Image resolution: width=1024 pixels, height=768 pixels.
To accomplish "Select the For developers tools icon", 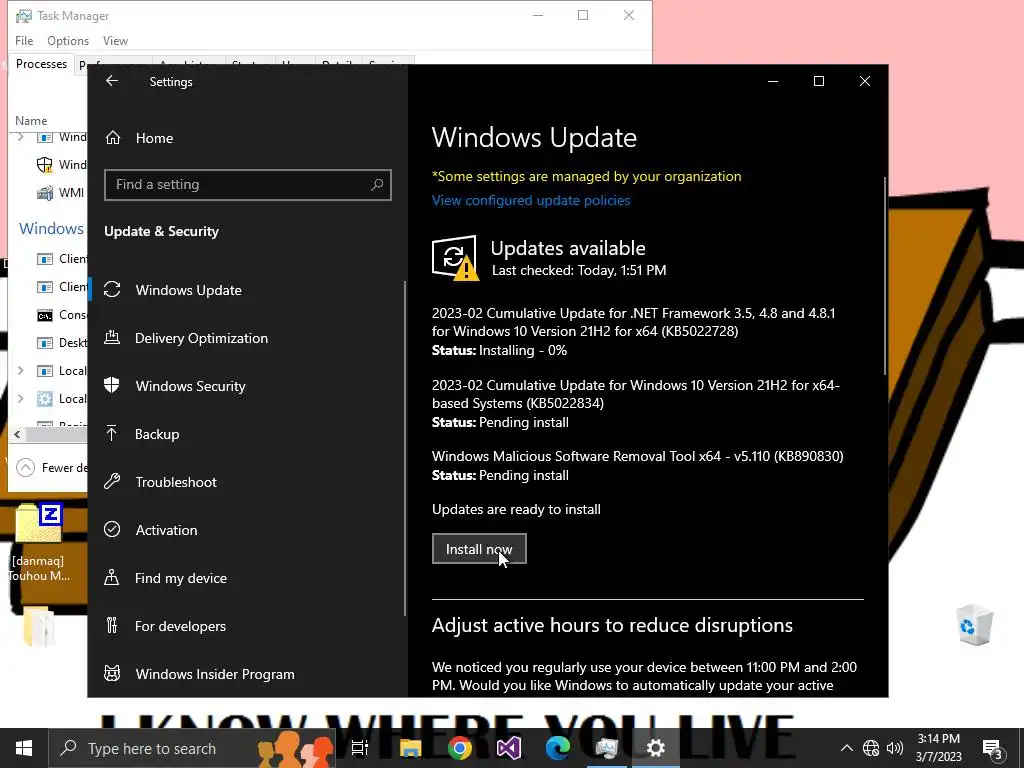I will click(112, 626).
